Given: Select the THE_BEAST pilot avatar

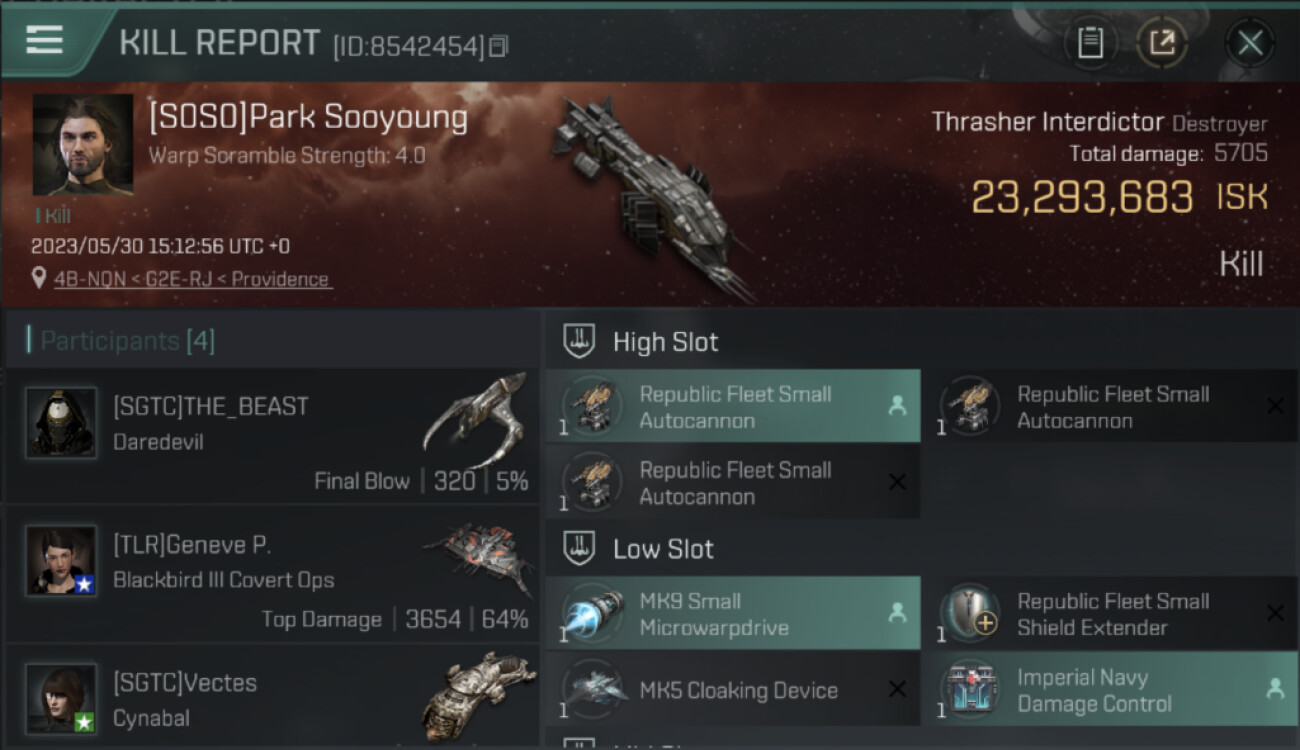Looking at the screenshot, I should [x=61, y=423].
